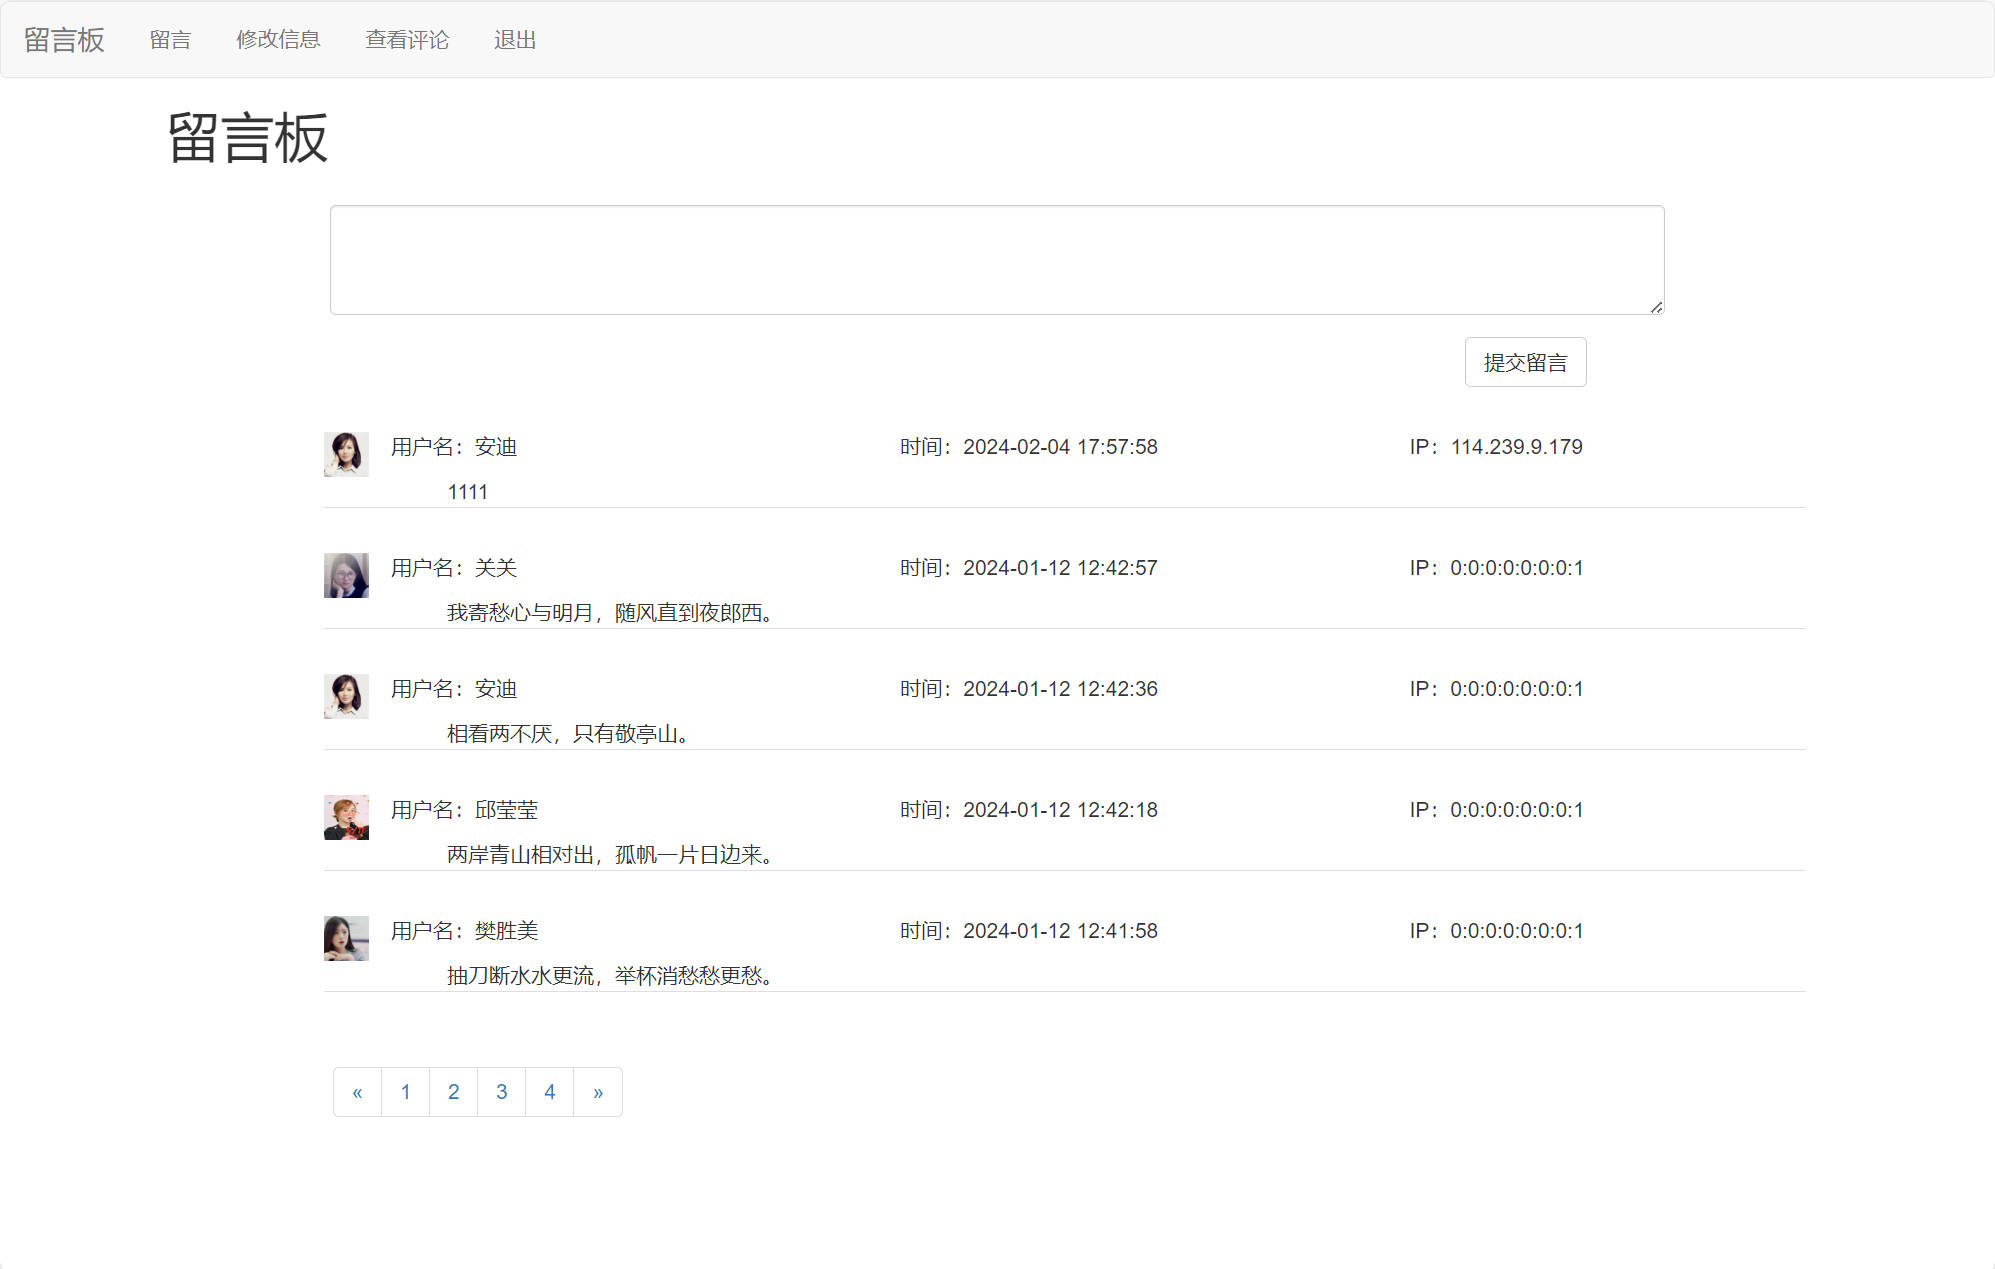Go to 查看评论 in navbar

tap(407, 40)
